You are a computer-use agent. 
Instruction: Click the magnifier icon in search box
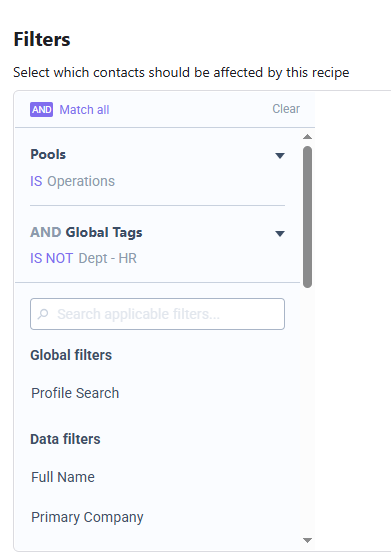coord(43,314)
